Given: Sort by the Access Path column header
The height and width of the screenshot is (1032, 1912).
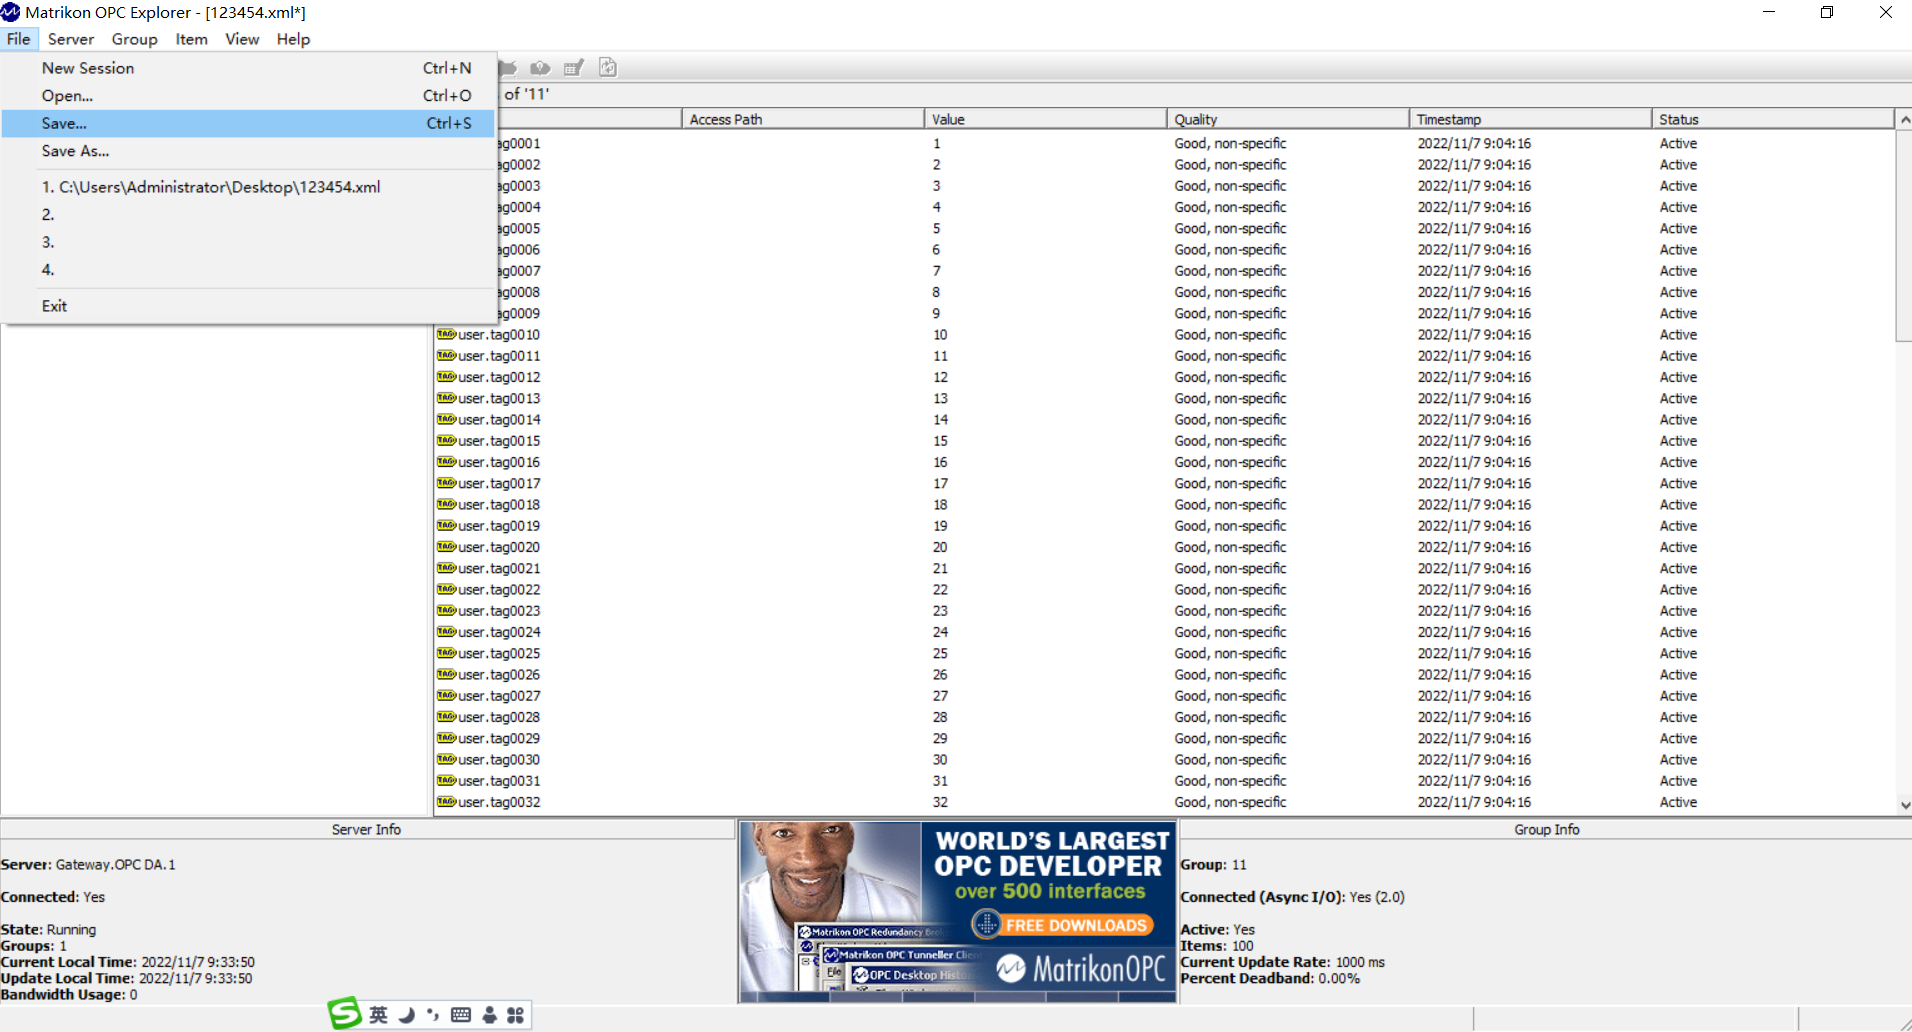Looking at the screenshot, I should click(x=803, y=119).
